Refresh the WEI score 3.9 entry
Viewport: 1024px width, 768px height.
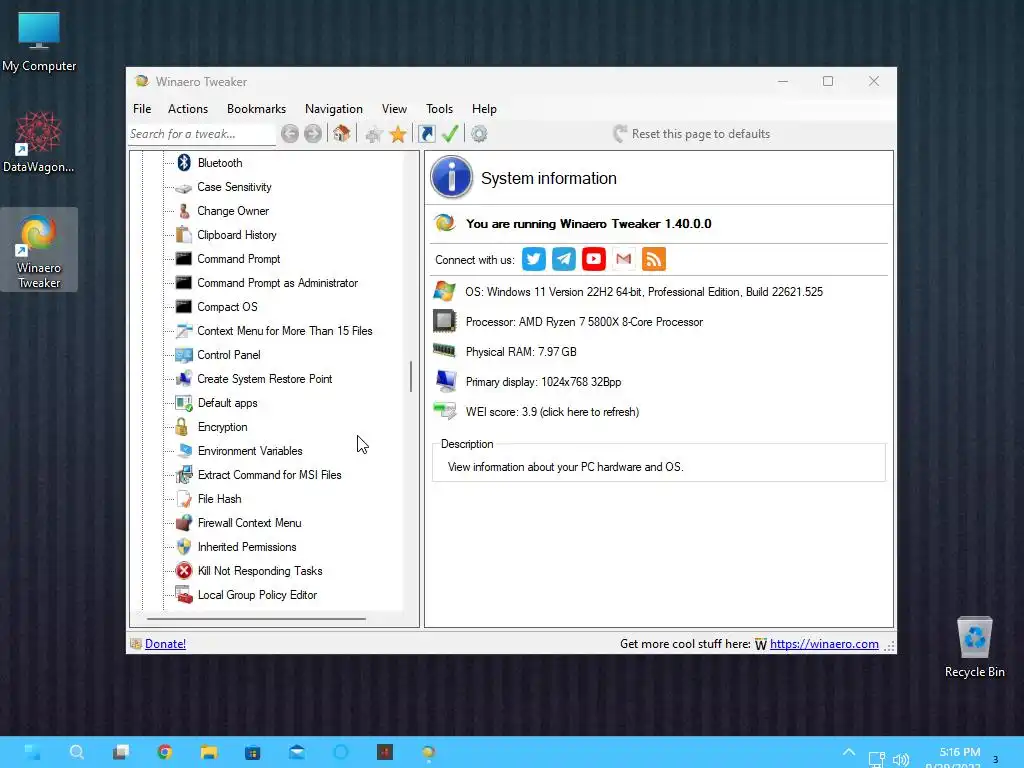(x=552, y=412)
